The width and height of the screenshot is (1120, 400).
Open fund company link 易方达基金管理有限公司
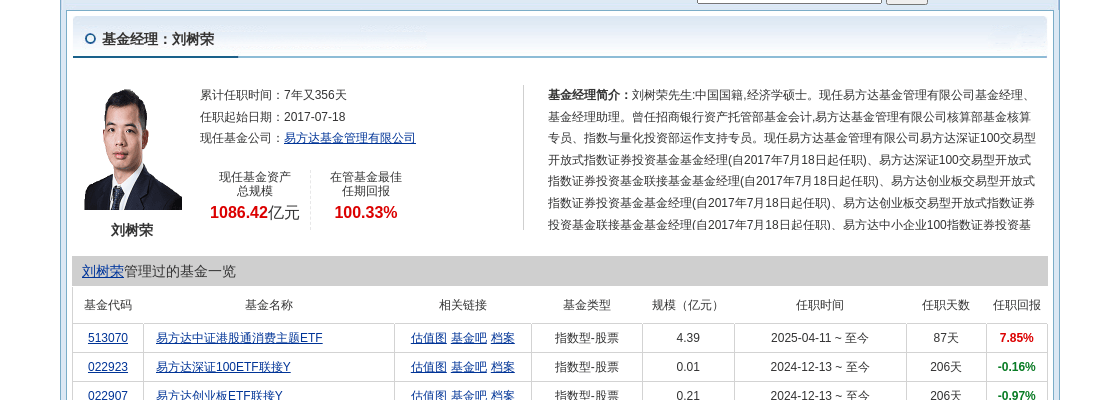click(x=349, y=138)
